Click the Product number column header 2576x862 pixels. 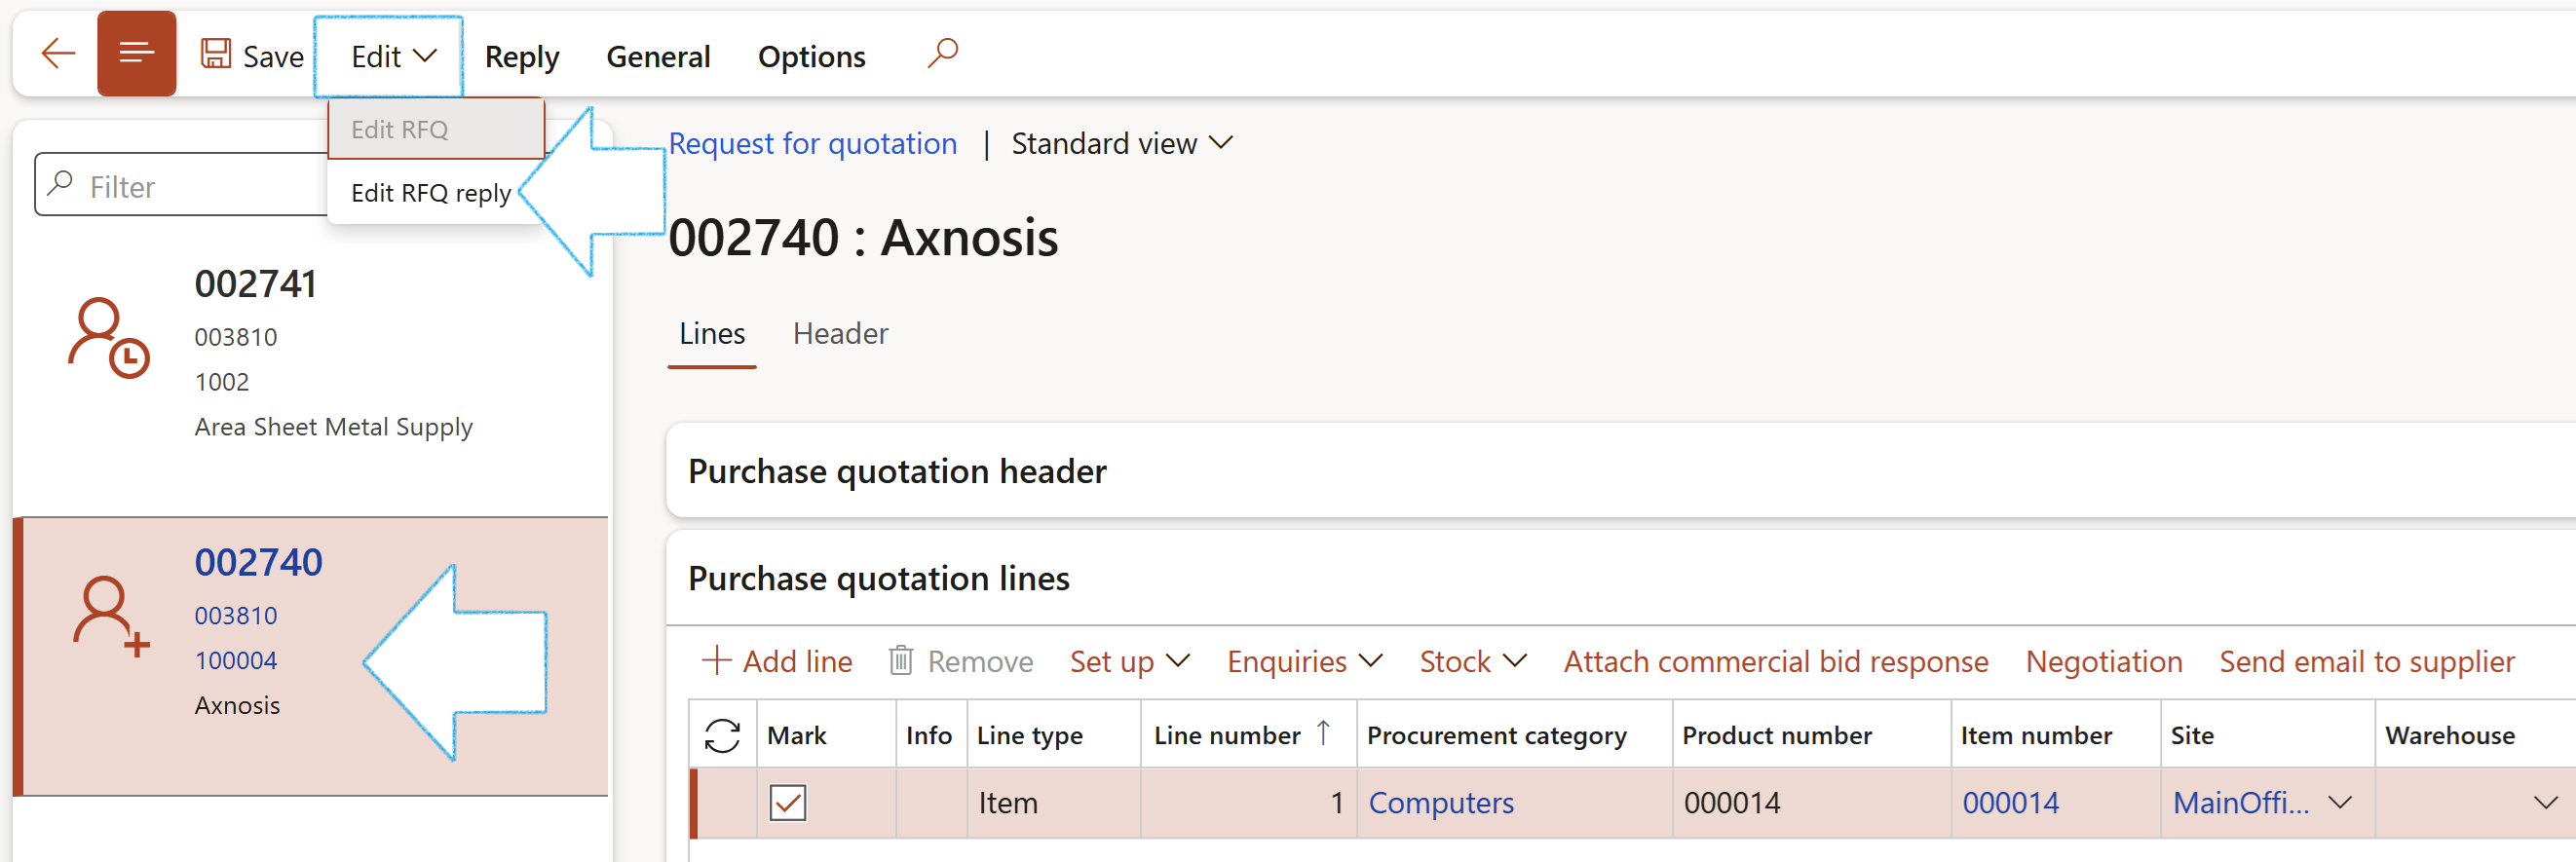(x=1776, y=735)
